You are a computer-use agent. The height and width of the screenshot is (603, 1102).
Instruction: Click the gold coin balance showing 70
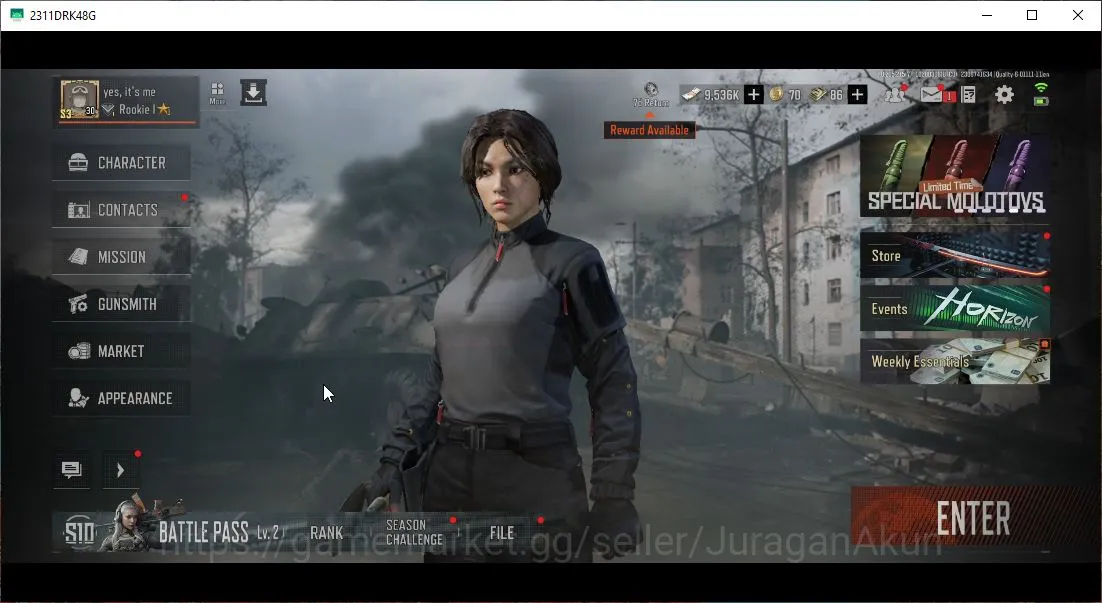coord(786,94)
